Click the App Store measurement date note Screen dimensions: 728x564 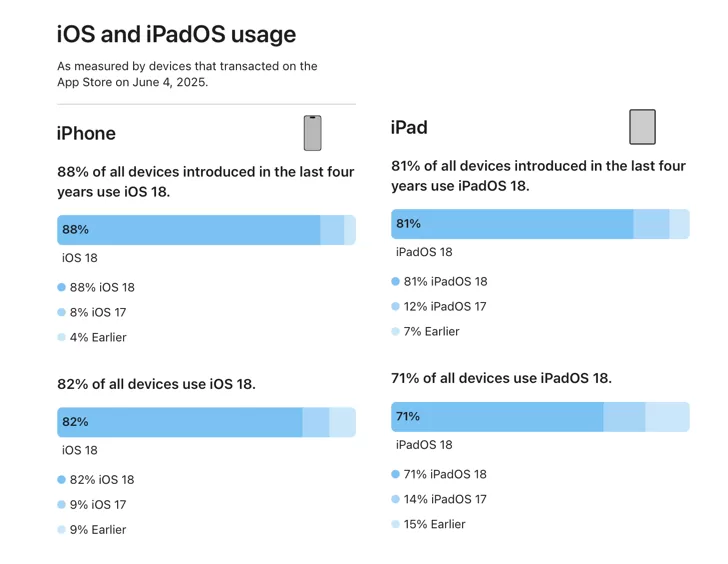187,74
